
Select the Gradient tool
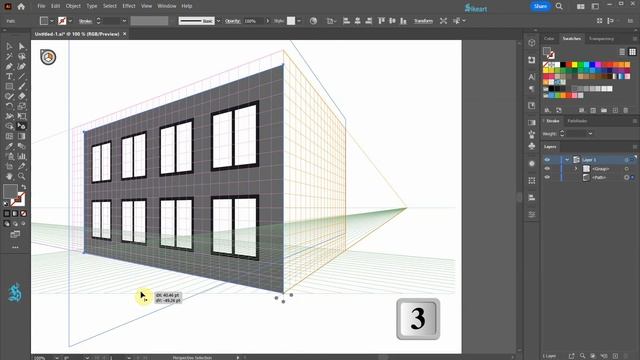(22, 136)
